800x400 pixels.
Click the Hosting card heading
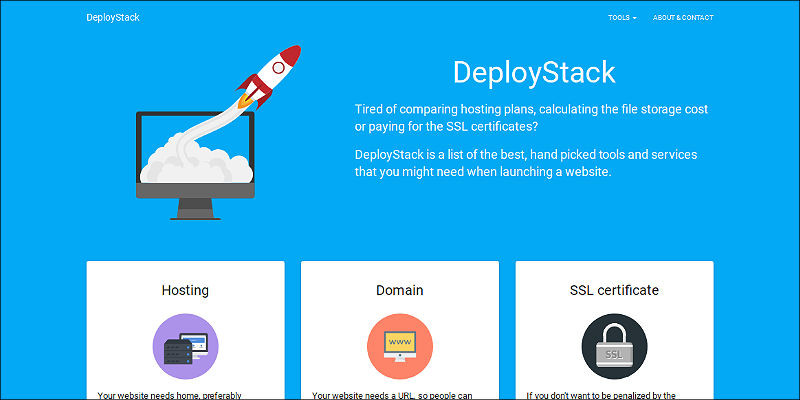[x=185, y=290]
